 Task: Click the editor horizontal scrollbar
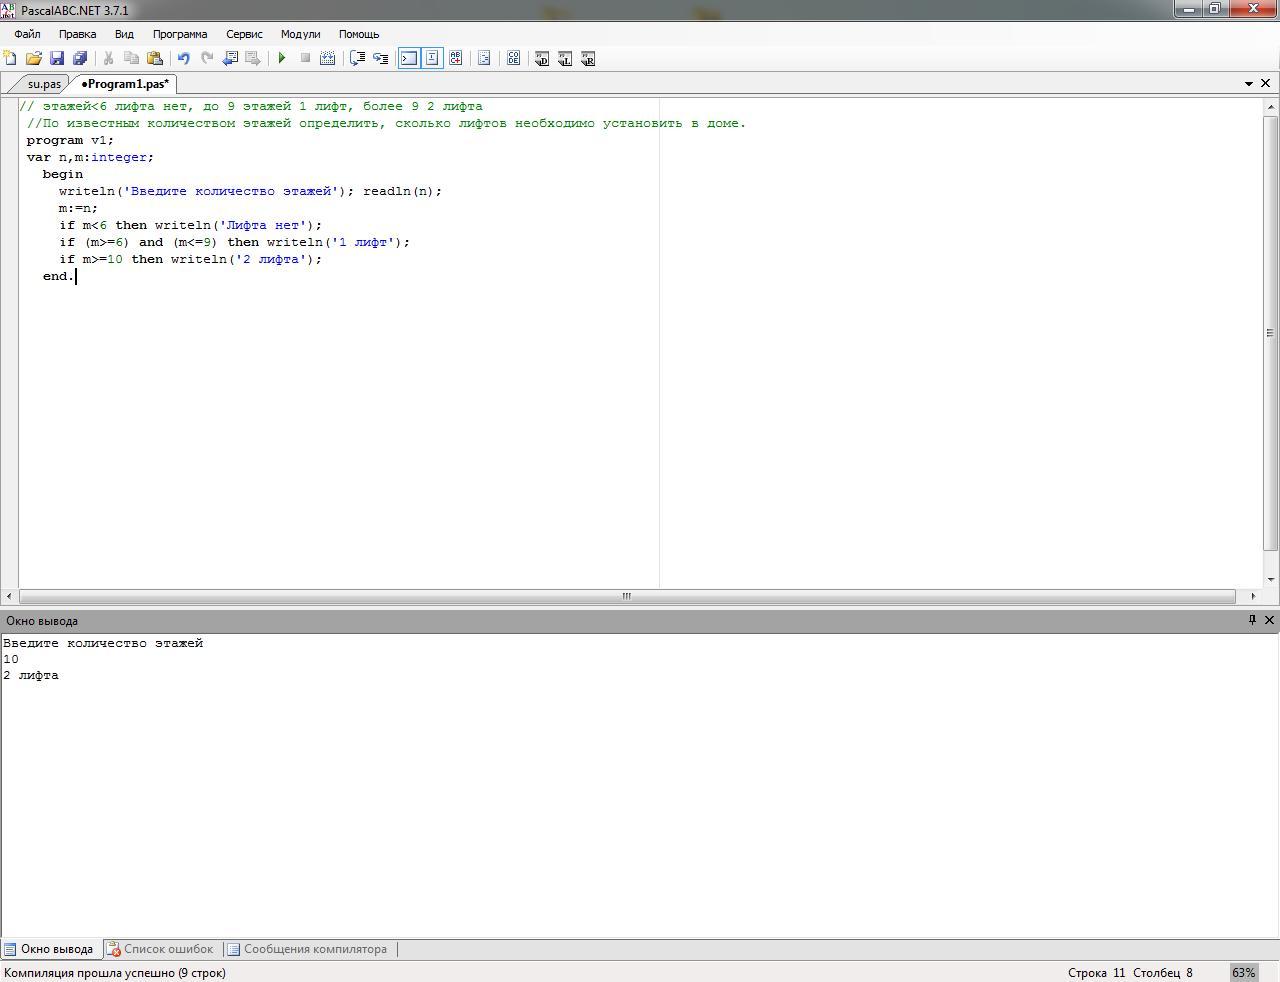click(x=626, y=596)
